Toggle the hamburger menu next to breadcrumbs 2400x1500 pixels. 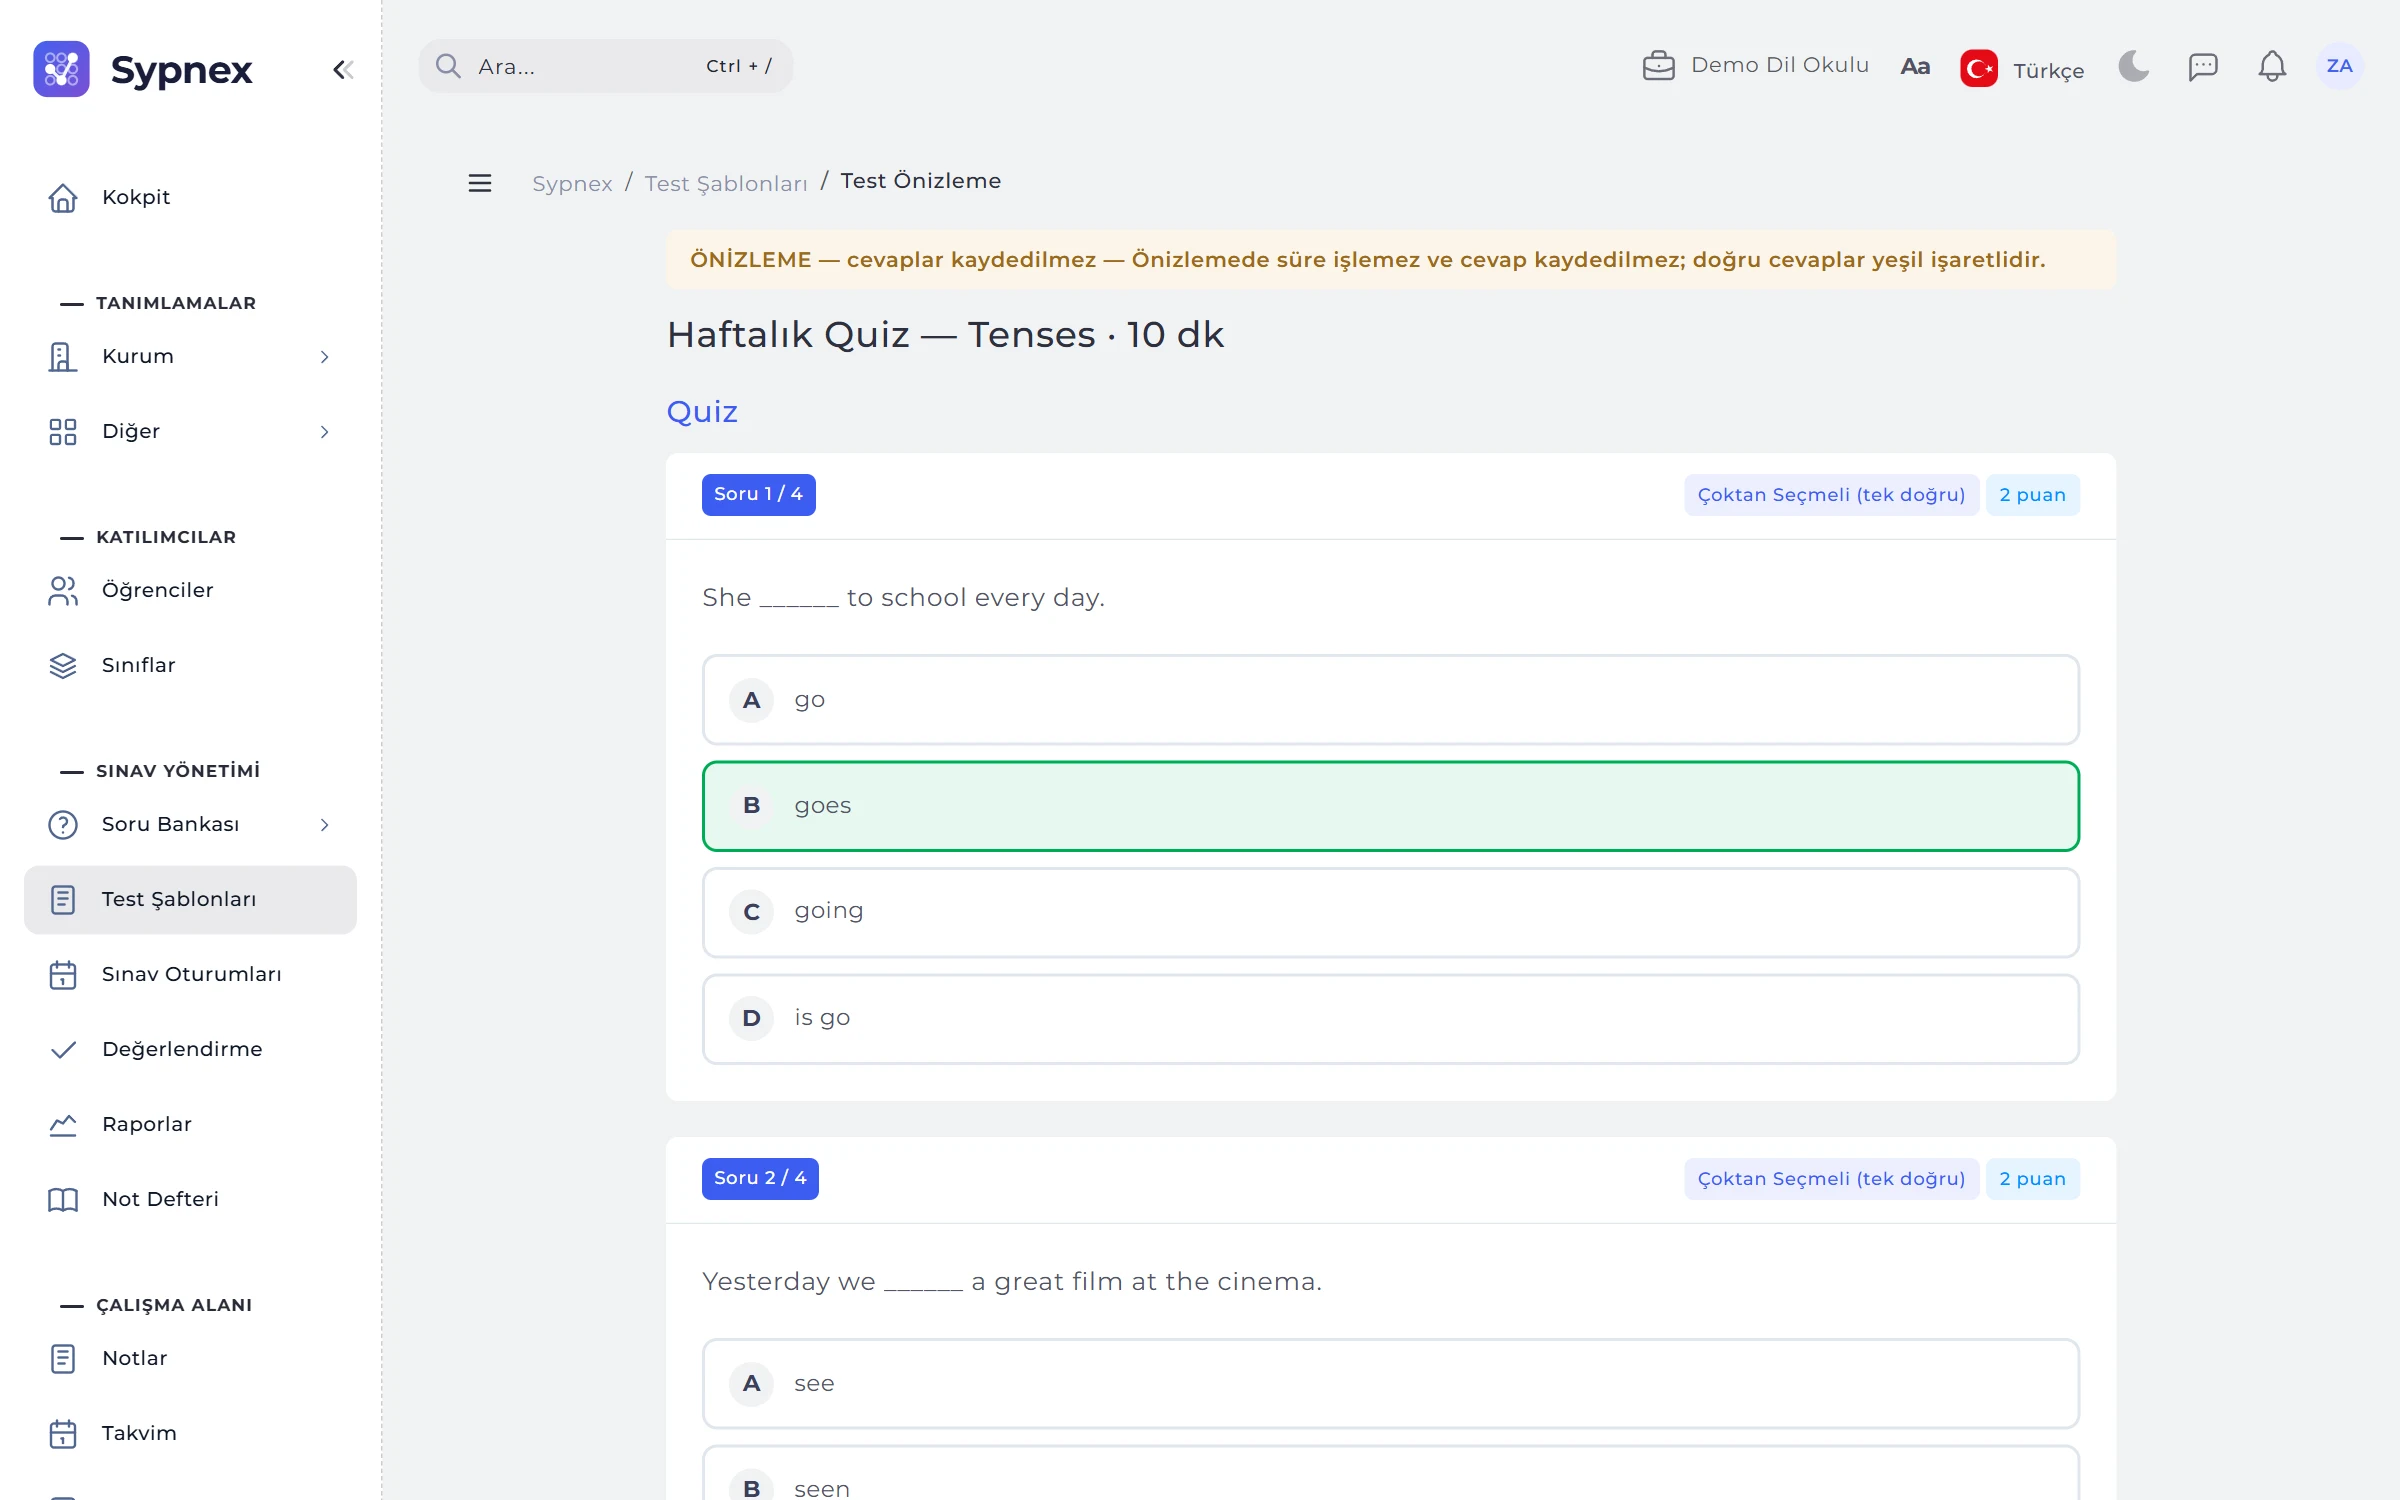480,183
